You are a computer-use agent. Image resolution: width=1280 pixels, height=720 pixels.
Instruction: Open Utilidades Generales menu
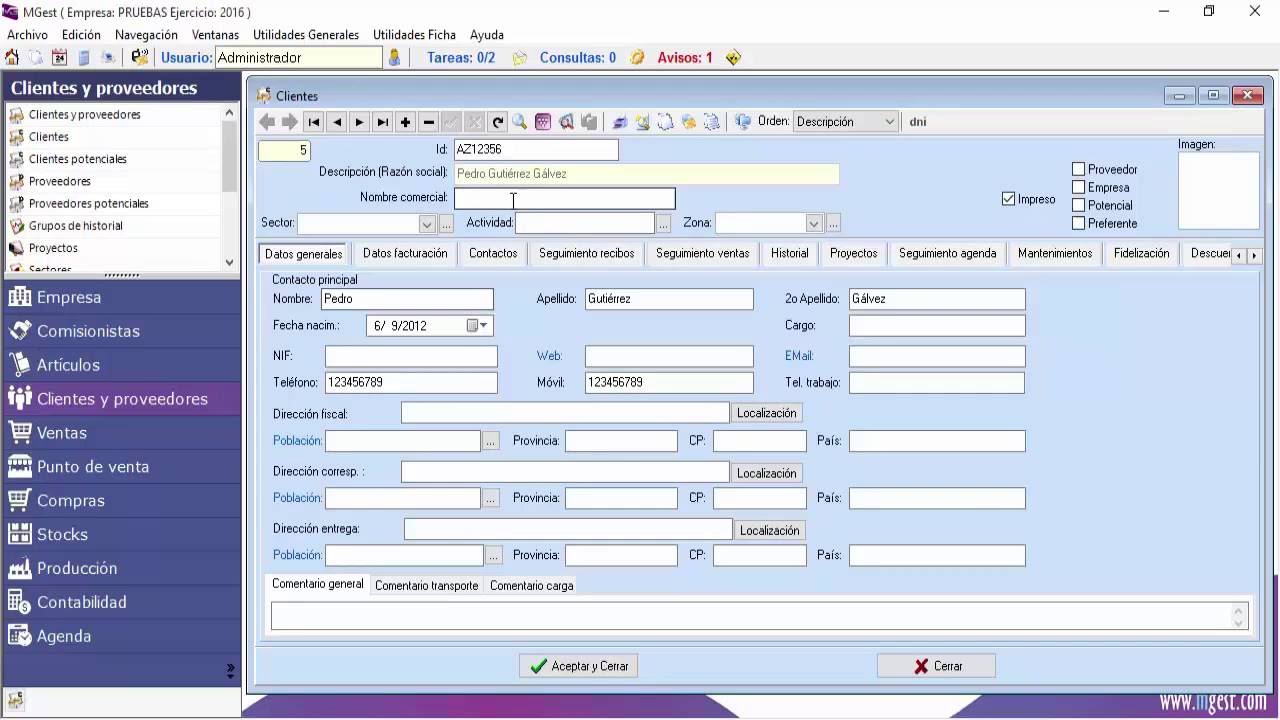click(306, 35)
